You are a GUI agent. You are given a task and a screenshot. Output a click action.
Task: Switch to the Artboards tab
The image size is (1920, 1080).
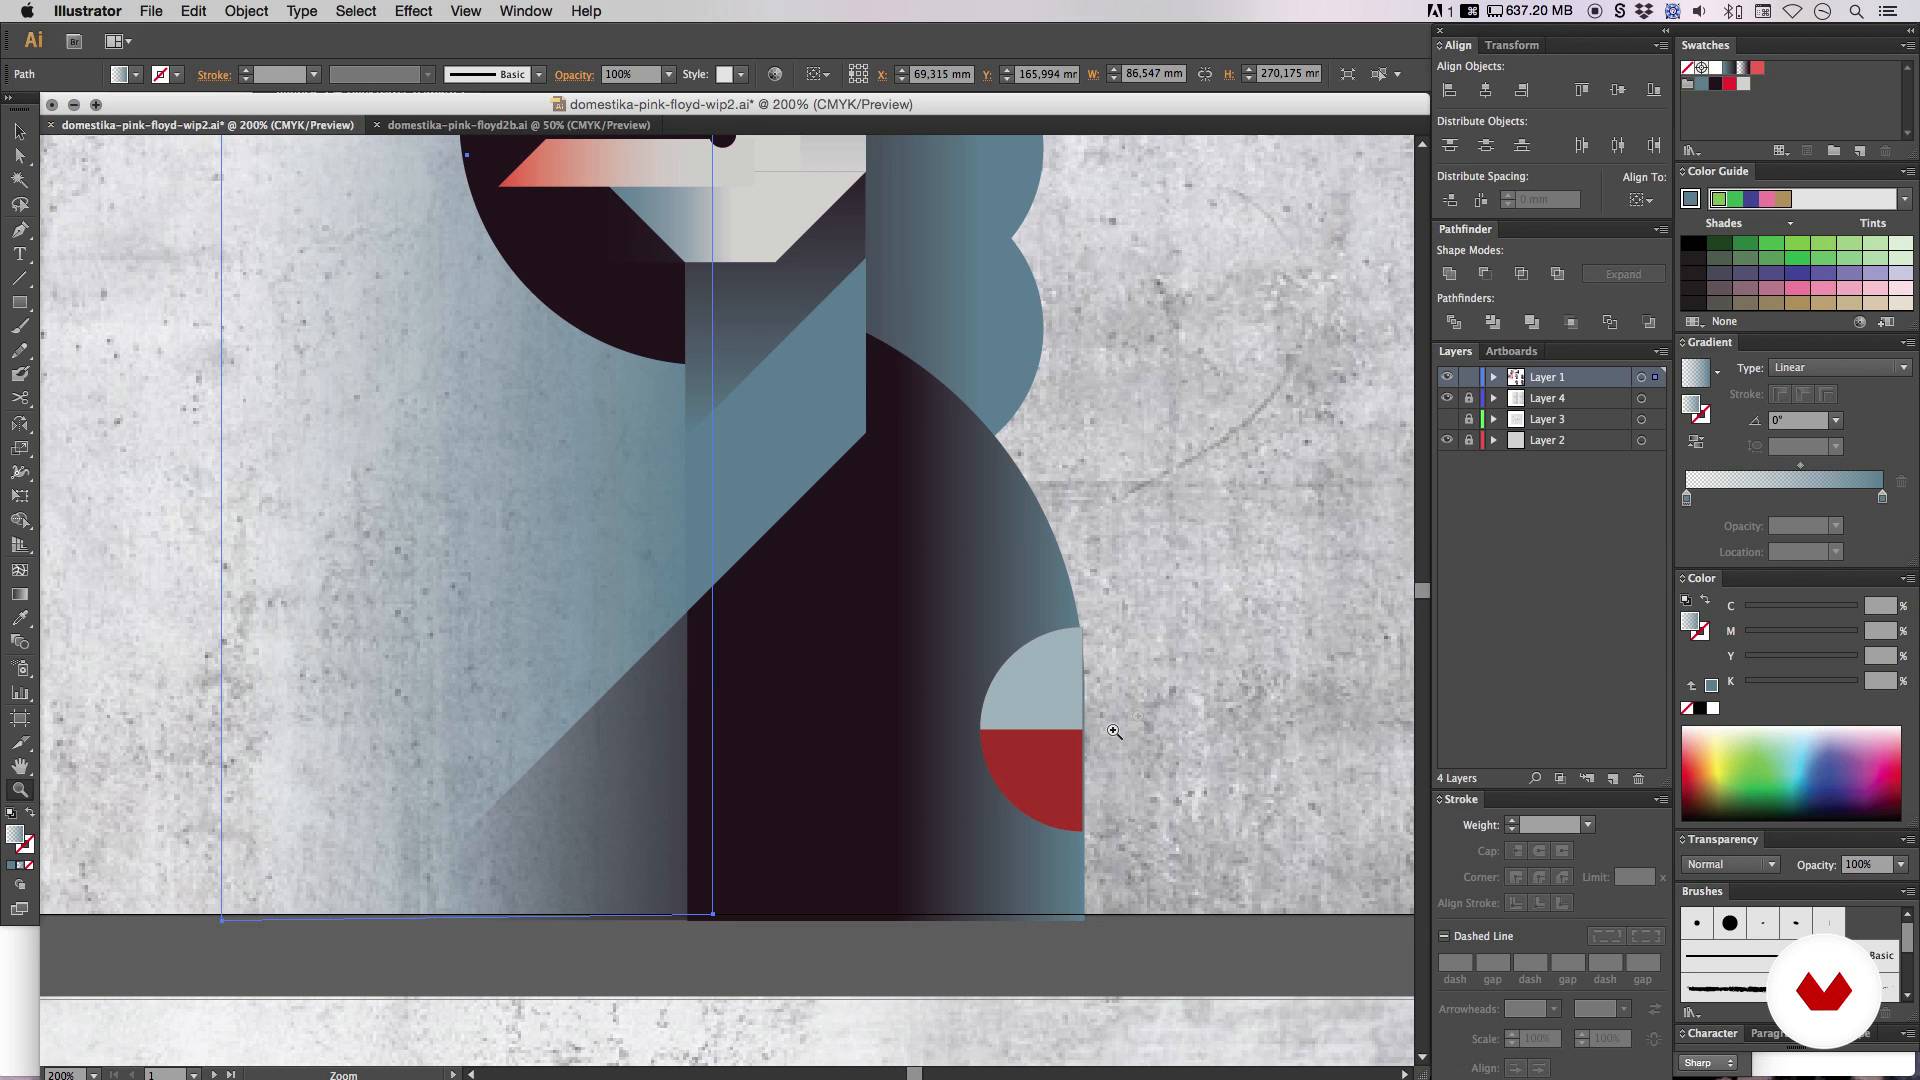[x=1511, y=351]
